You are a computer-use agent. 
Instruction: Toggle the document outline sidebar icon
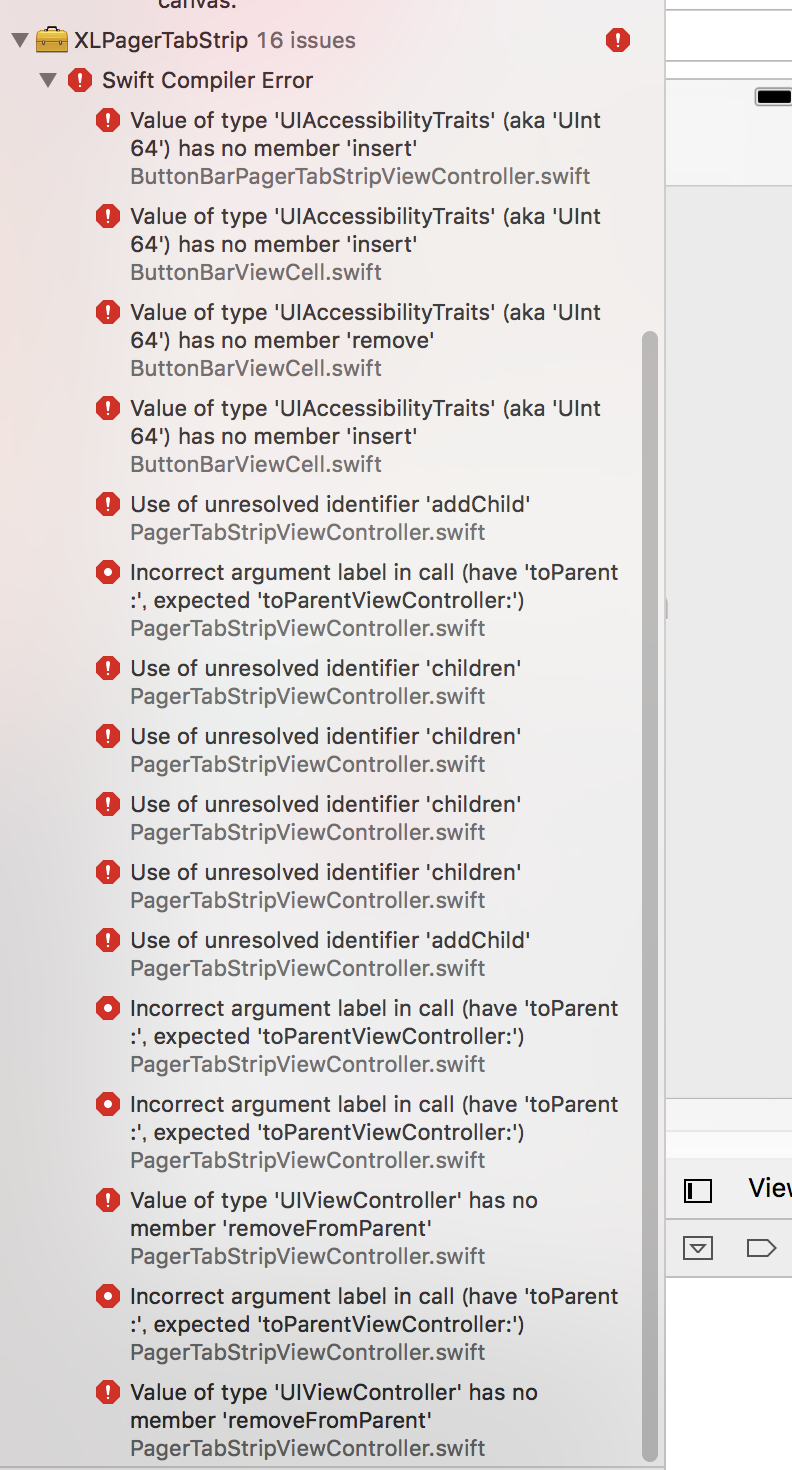coord(698,1190)
